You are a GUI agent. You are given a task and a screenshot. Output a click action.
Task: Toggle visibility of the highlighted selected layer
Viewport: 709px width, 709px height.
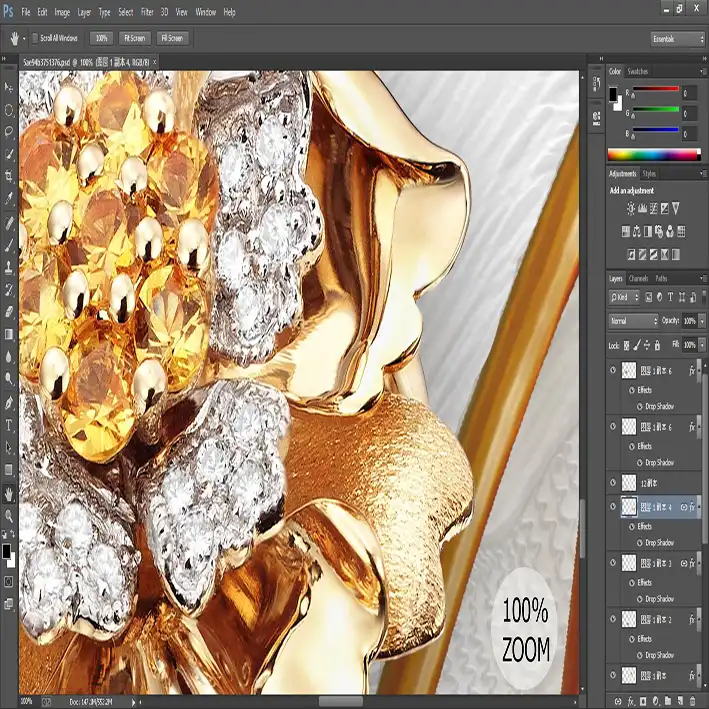(614, 507)
